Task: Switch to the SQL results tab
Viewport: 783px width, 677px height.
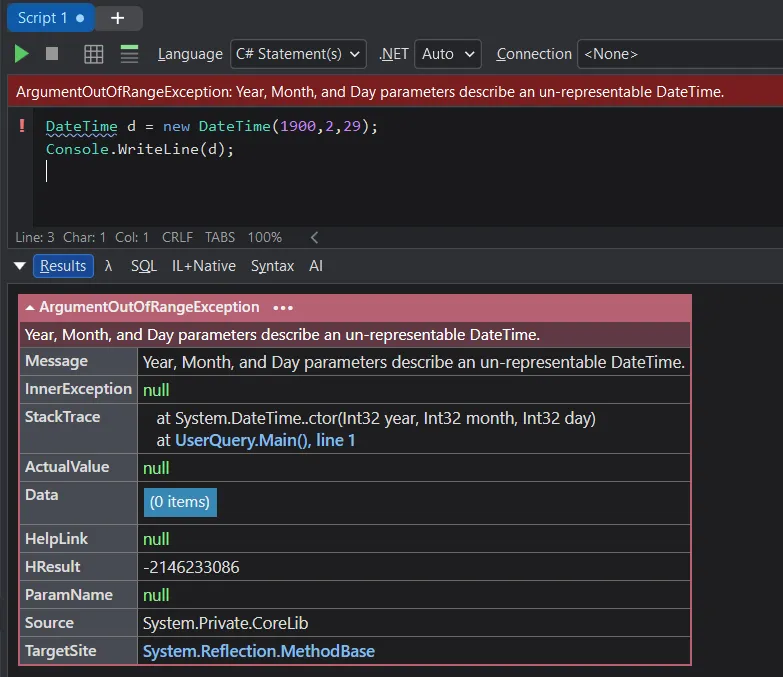Action: (x=144, y=266)
